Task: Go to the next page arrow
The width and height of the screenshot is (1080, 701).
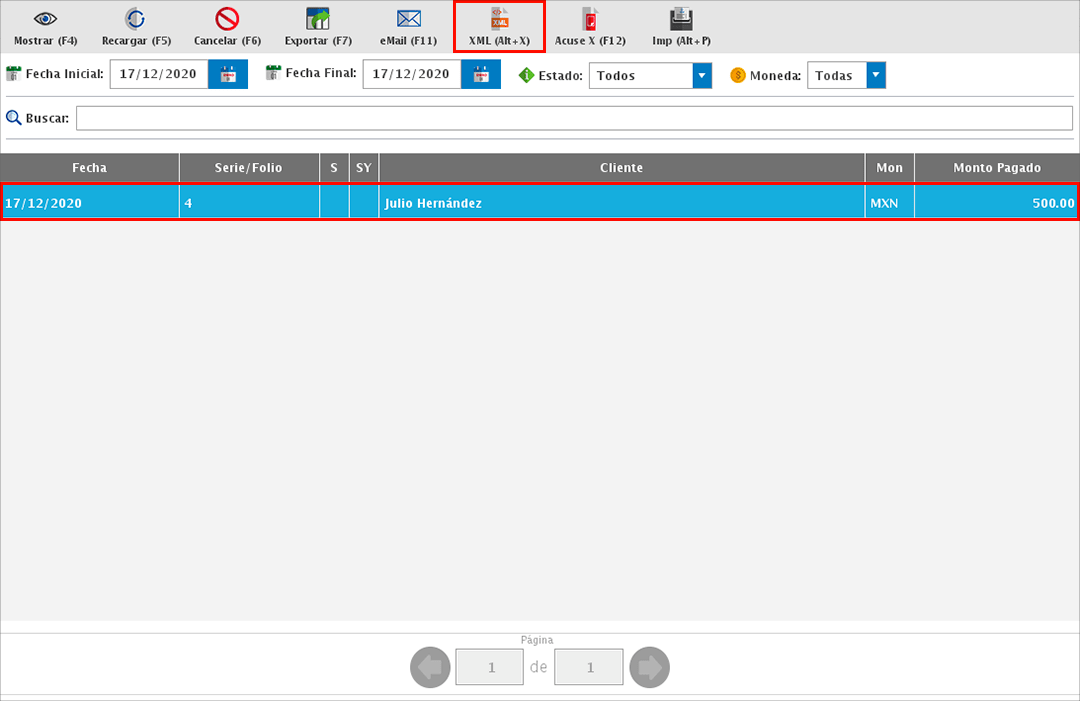Action: click(x=650, y=667)
